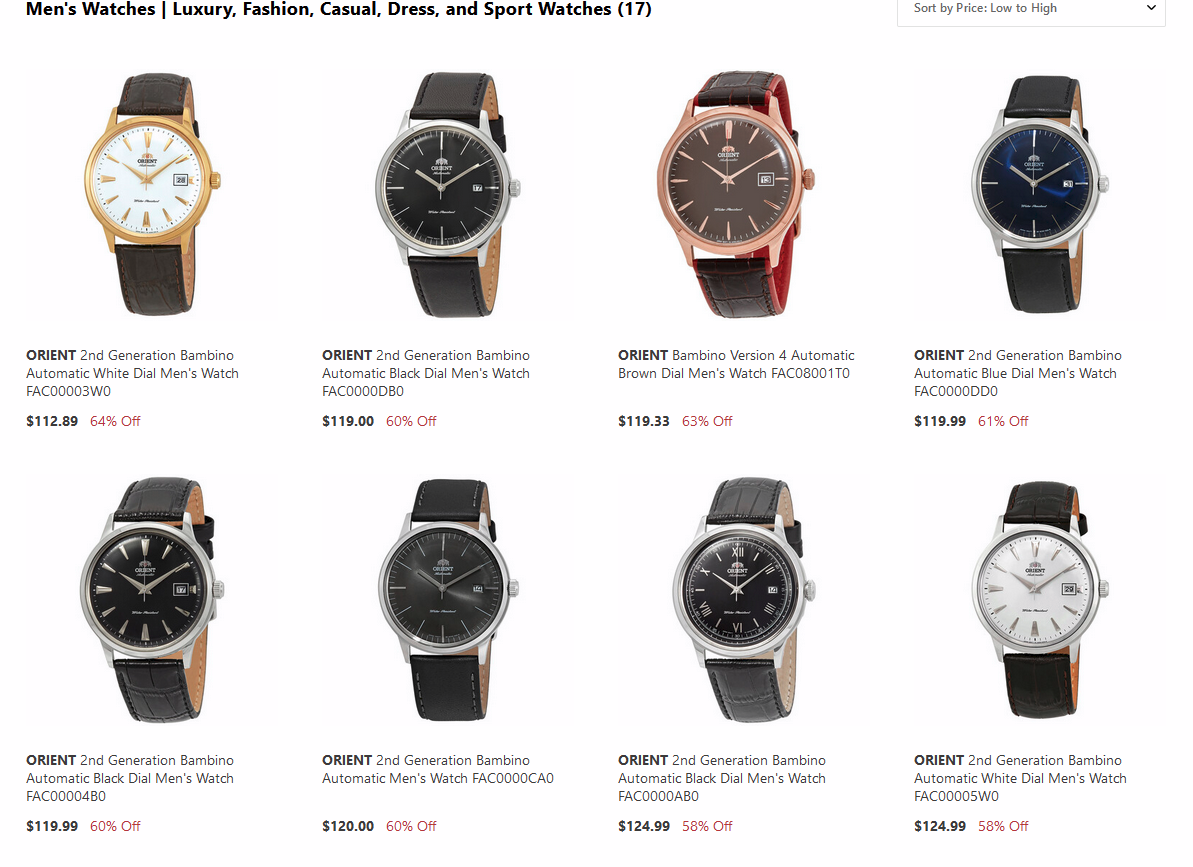The width and height of the screenshot is (1193, 867).
Task: Open the blue dial FAC0000DD0 watch image
Action: click(1039, 193)
